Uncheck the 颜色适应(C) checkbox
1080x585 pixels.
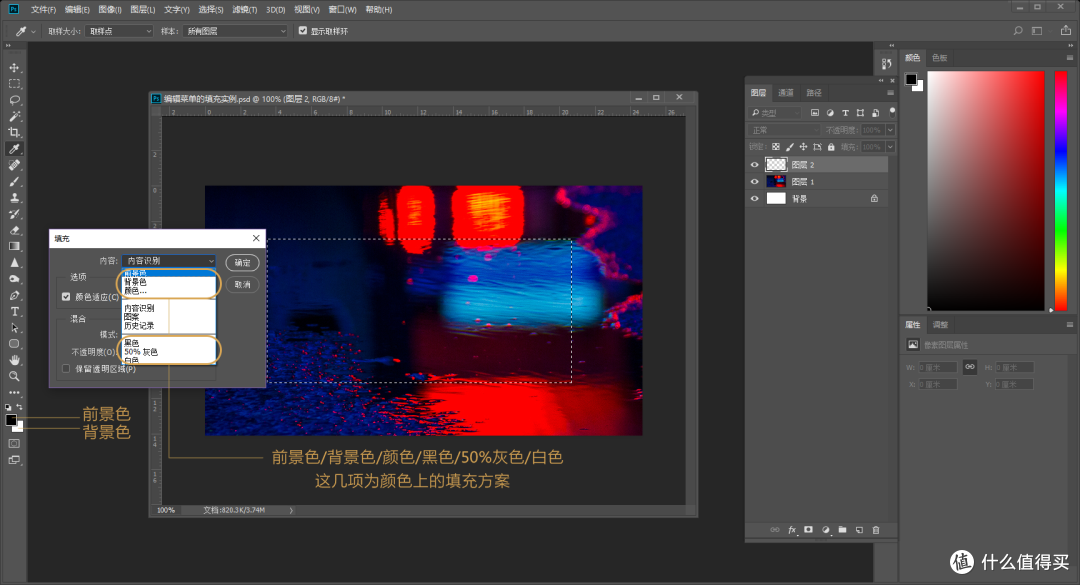(66, 296)
